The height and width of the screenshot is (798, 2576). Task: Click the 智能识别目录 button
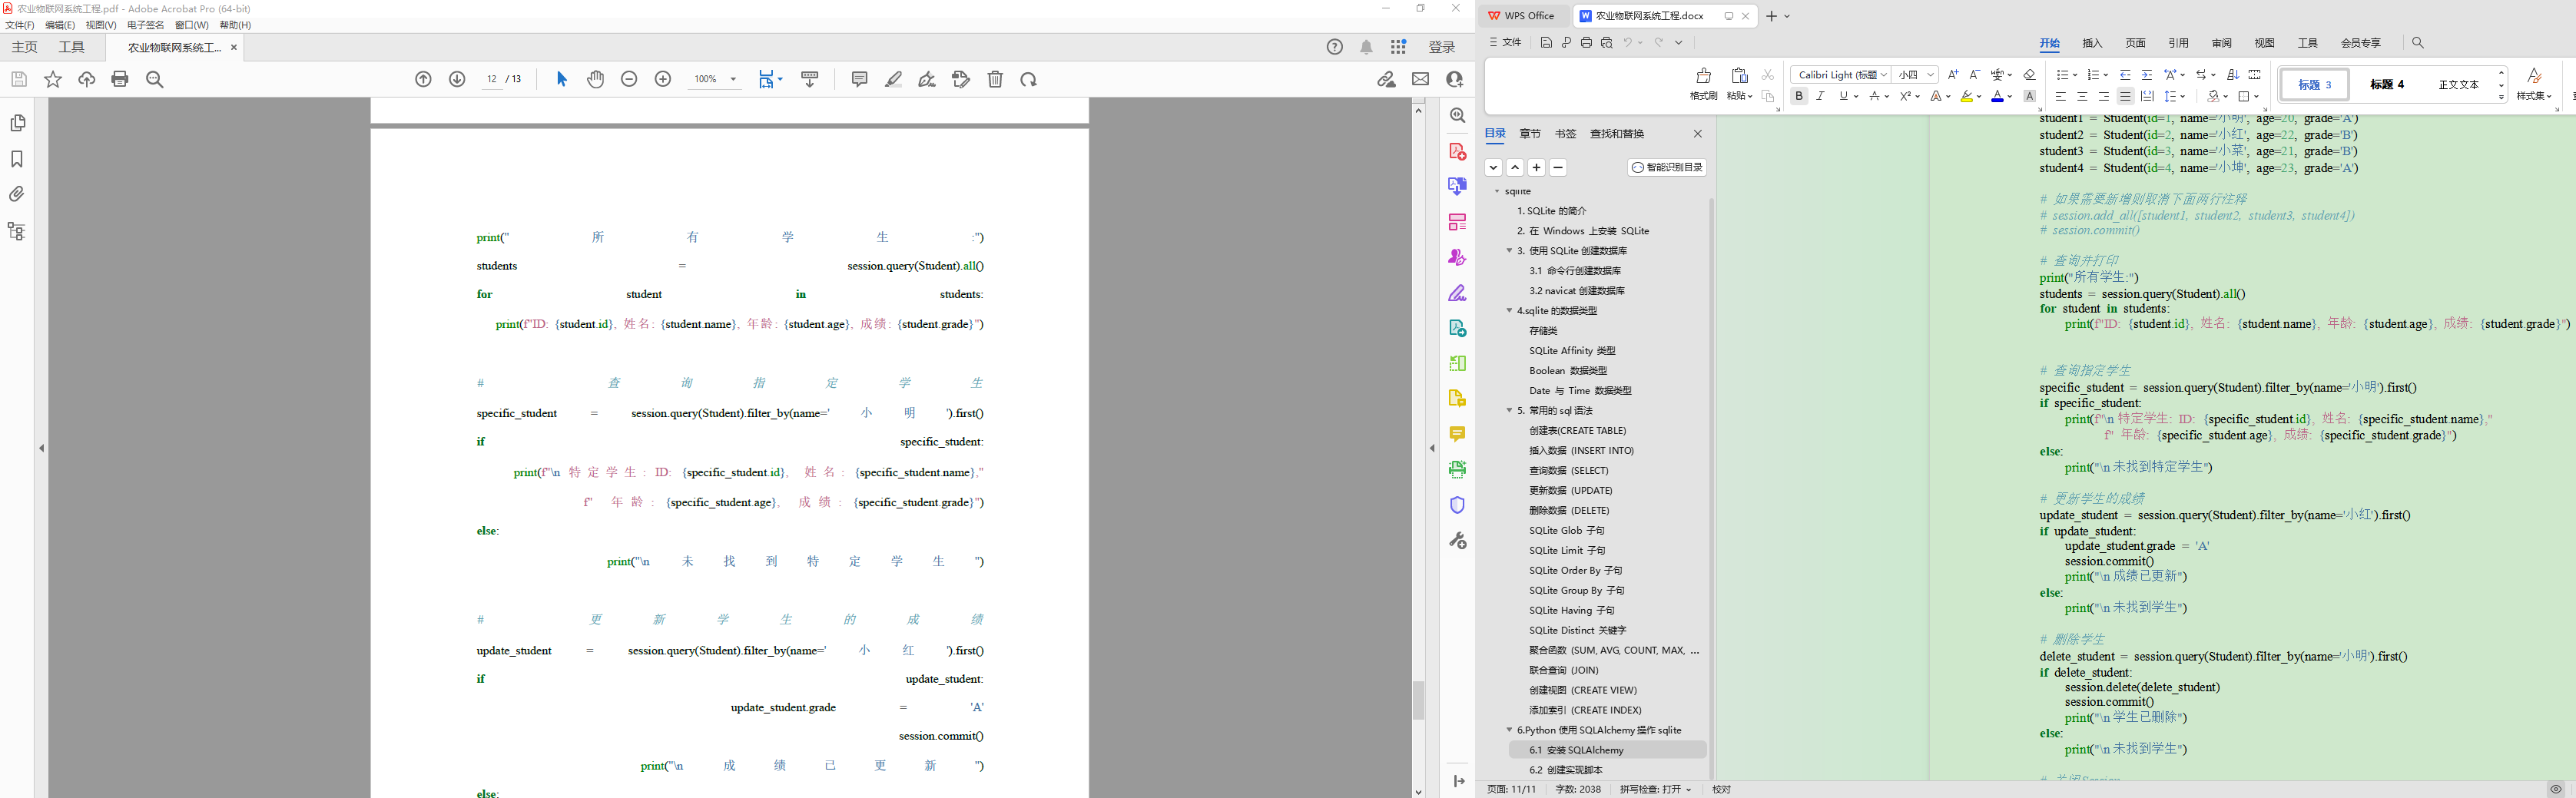1667,168
